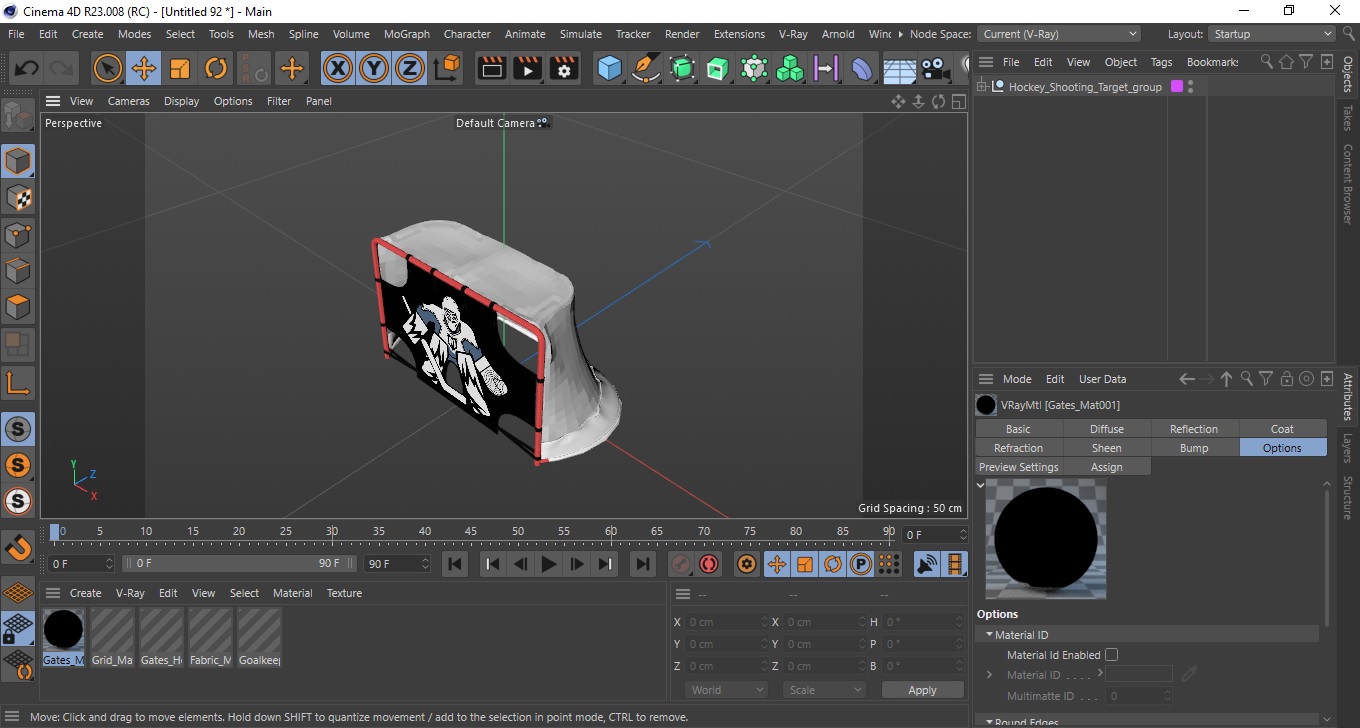
Task: Click the Make Editable icon
Action: (18, 116)
